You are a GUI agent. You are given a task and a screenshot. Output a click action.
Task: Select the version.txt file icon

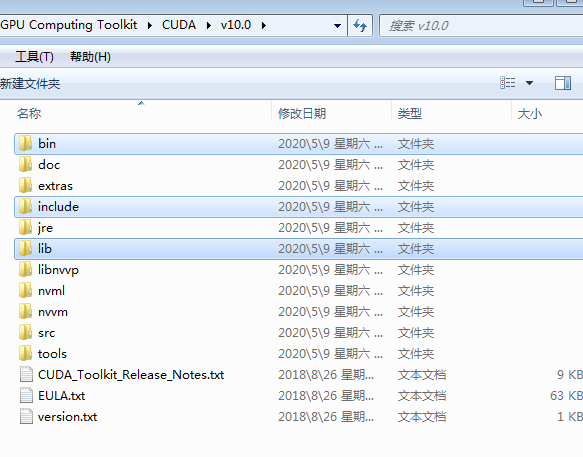(26, 416)
